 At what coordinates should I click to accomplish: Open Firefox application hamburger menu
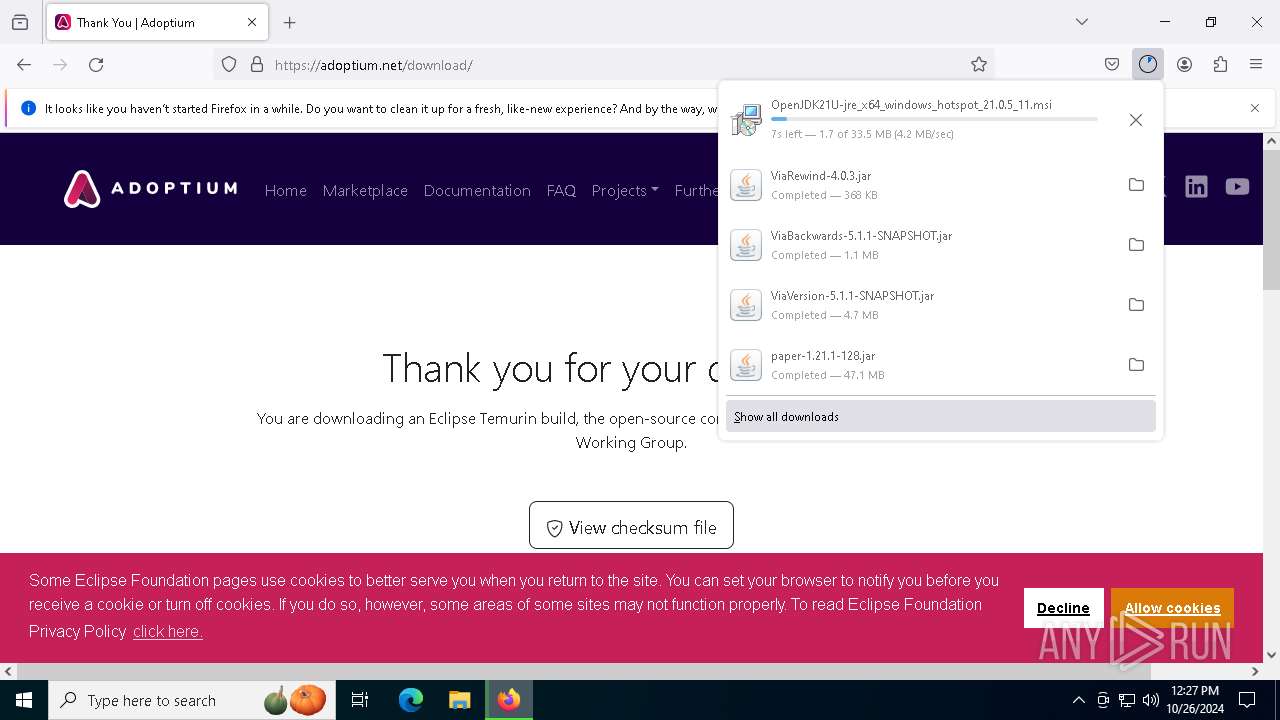(x=1256, y=64)
